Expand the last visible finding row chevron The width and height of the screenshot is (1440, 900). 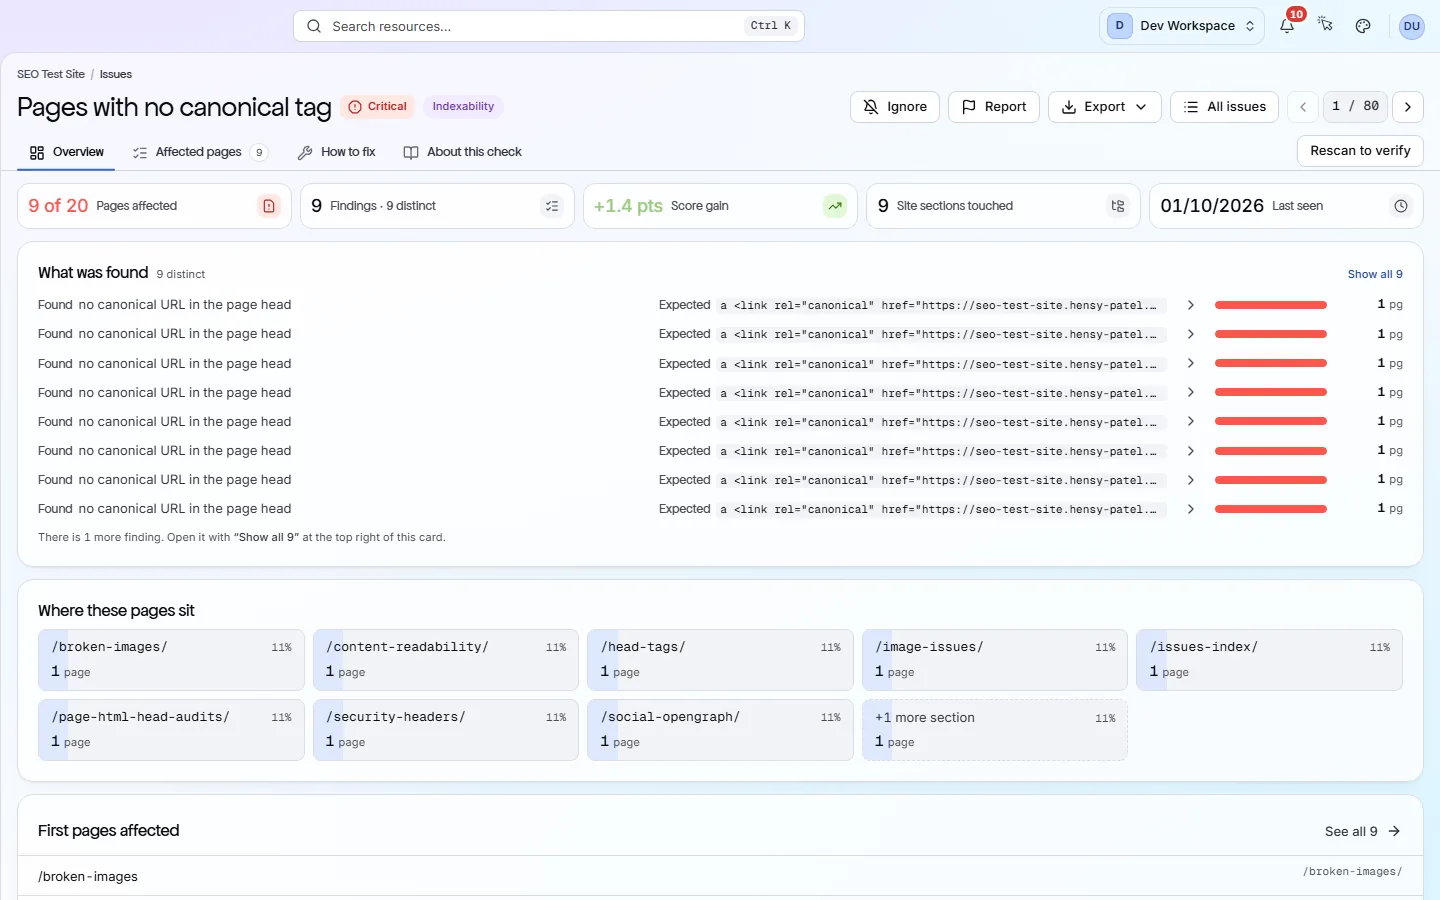[x=1190, y=509]
